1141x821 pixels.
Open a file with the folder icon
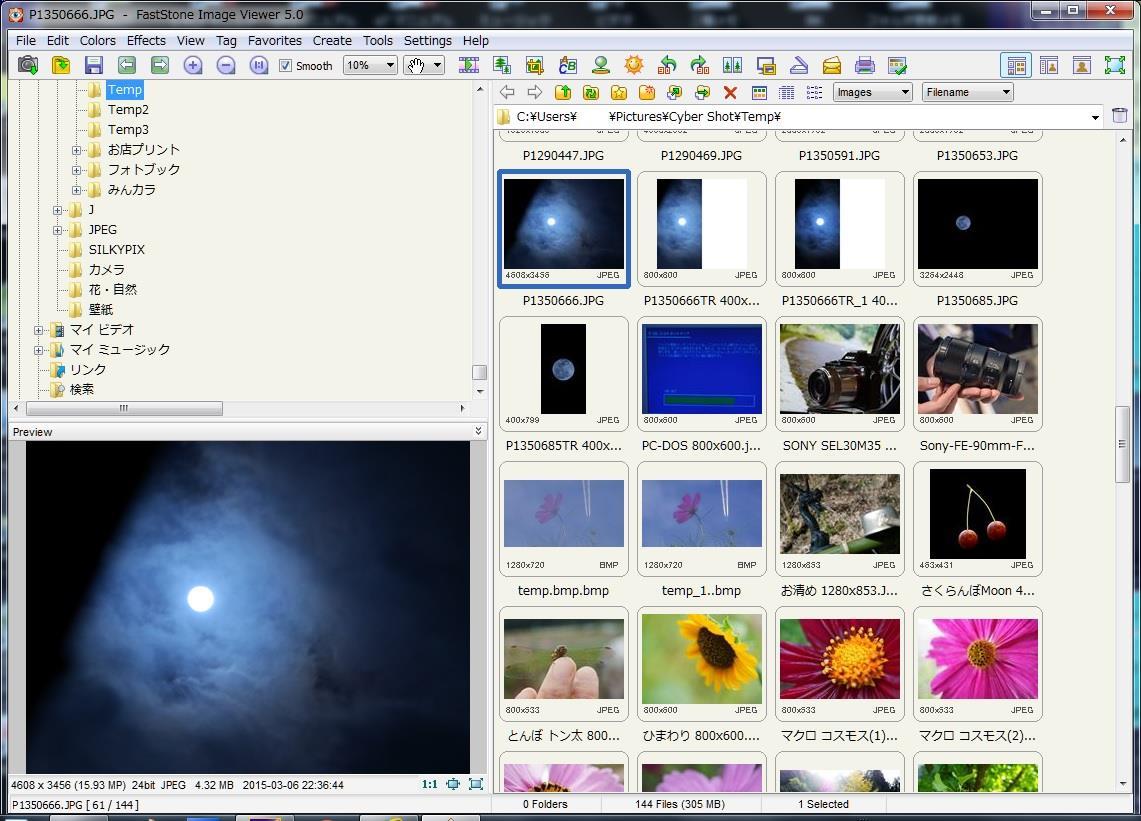click(61, 66)
